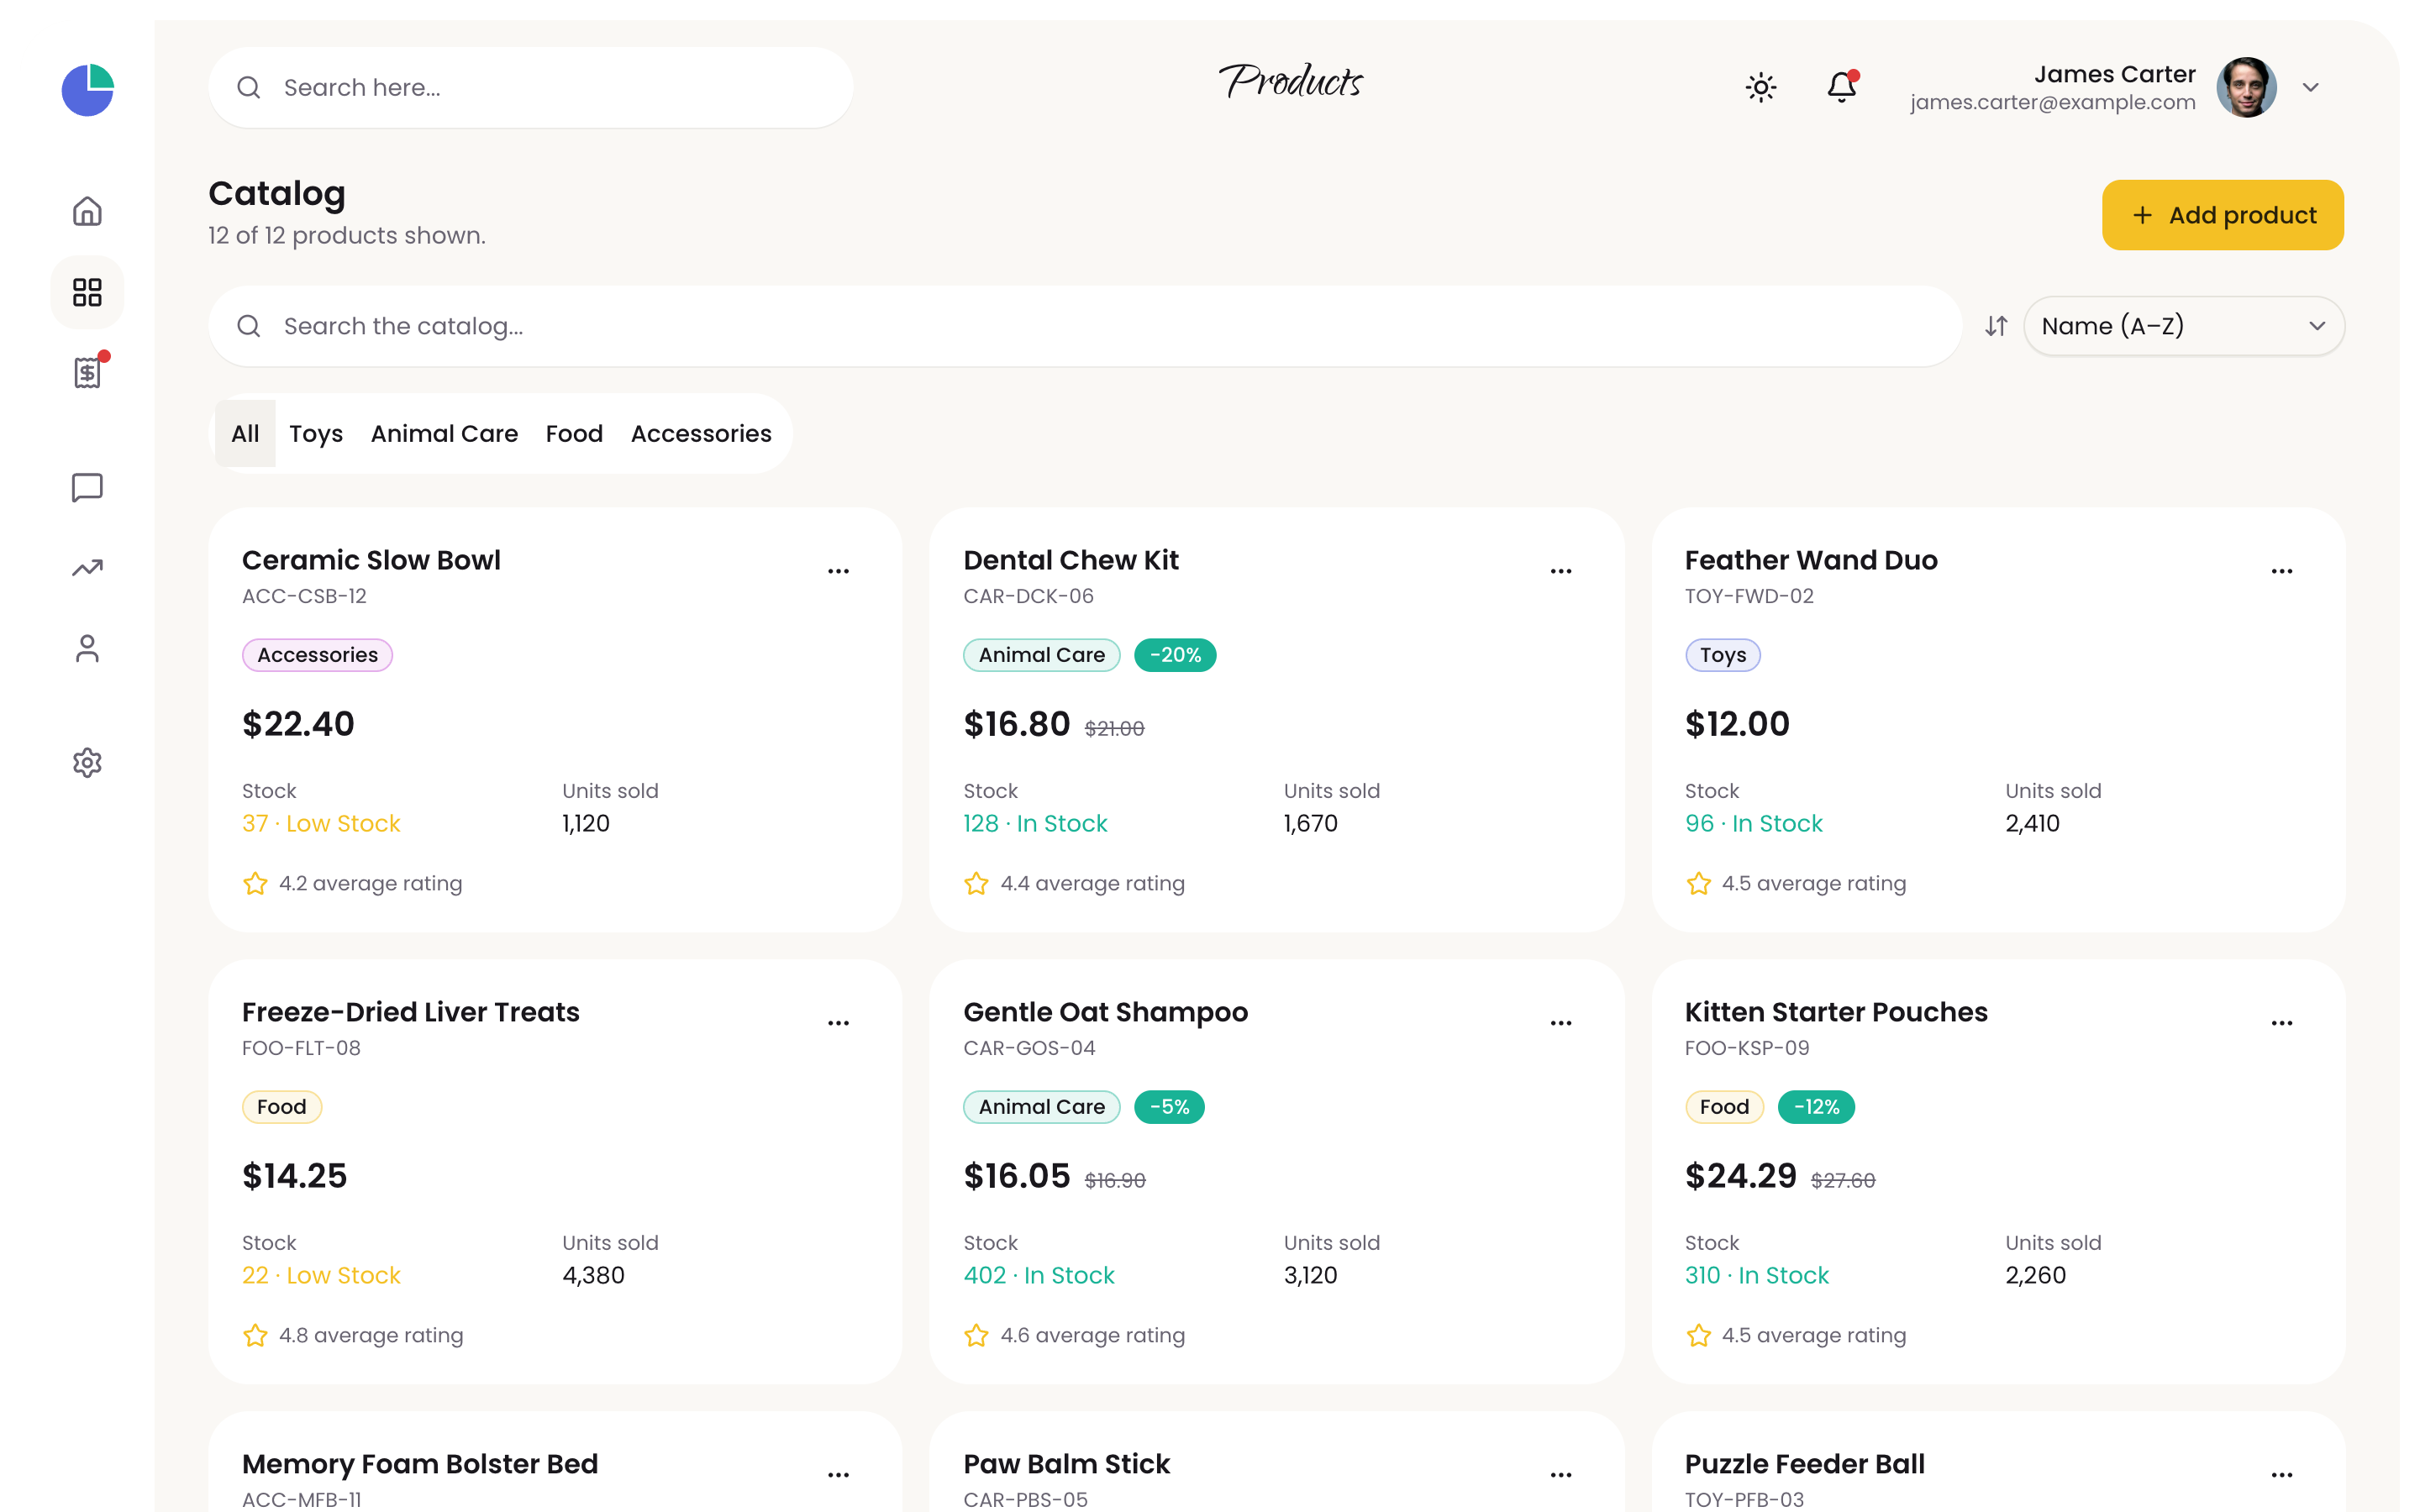Click the 4.8 average rating star
This screenshot has width=2420, height=1512.
[x=255, y=1335]
